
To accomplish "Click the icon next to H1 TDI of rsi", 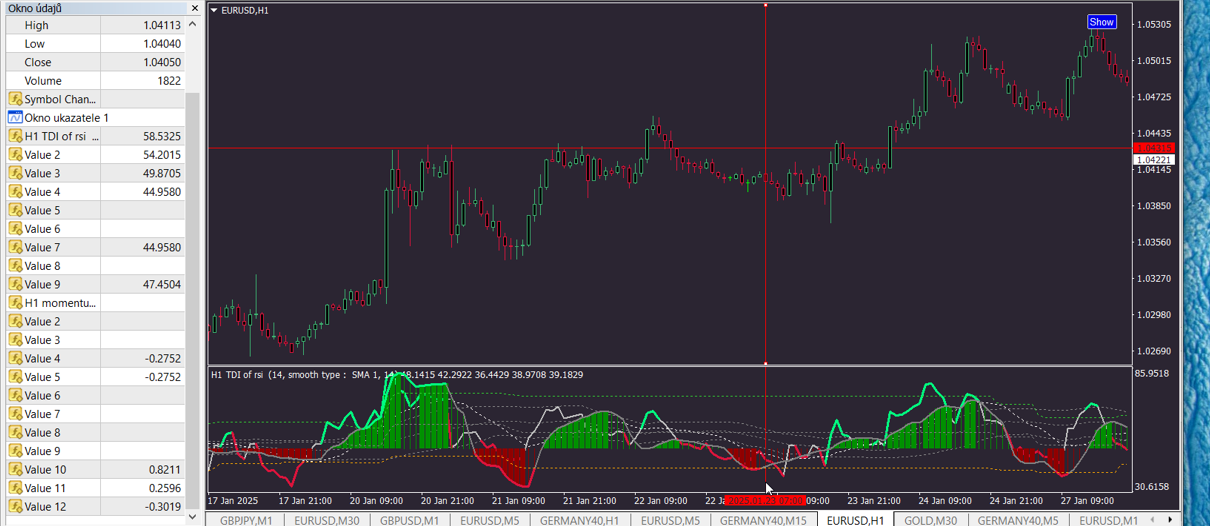I will [x=15, y=136].
